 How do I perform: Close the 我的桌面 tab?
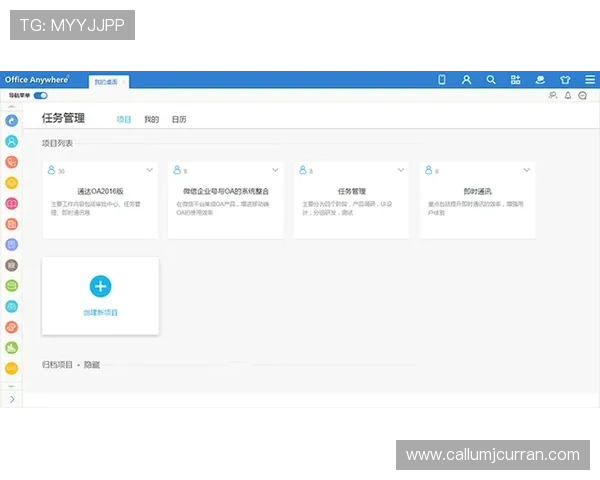click(123, 82)
